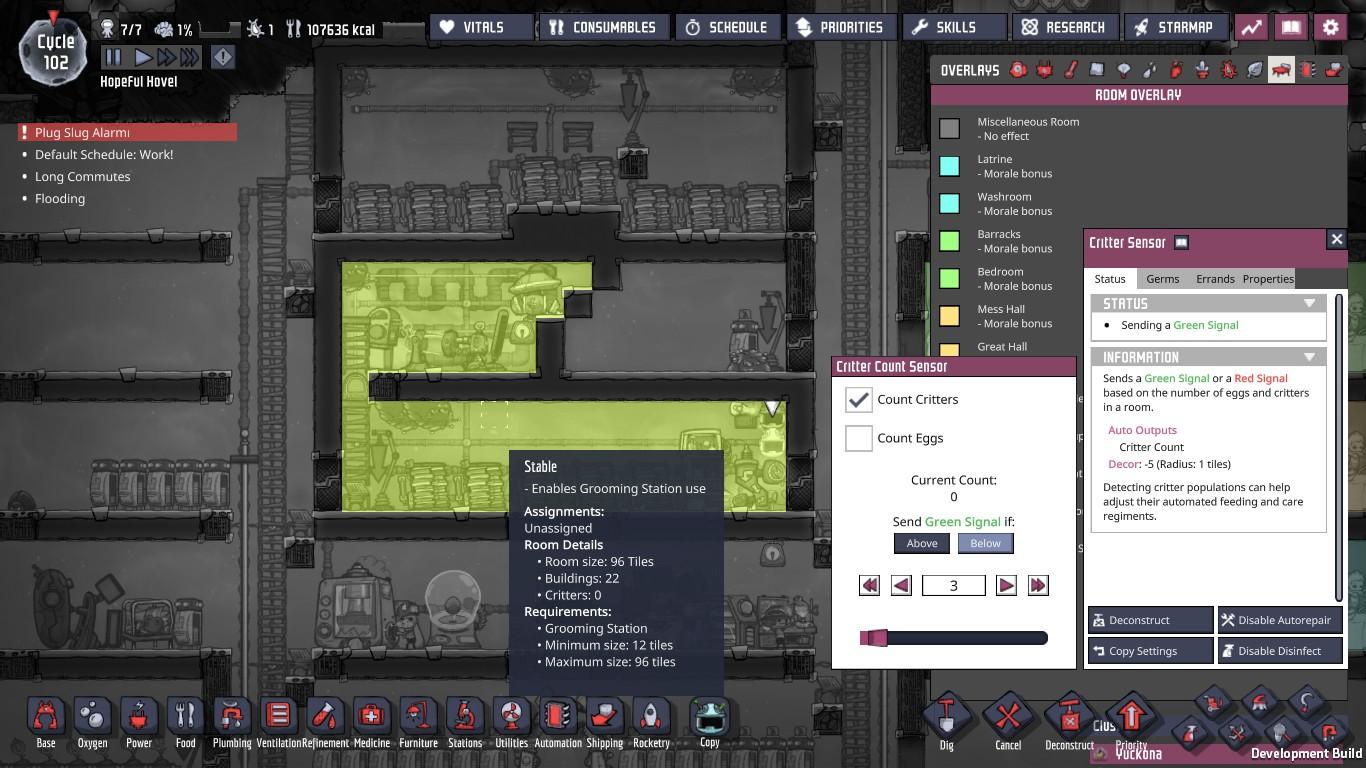Select the Above signal condition
Image resolution: width=1366 pixels, height=768 pixels.
(921, 543)
